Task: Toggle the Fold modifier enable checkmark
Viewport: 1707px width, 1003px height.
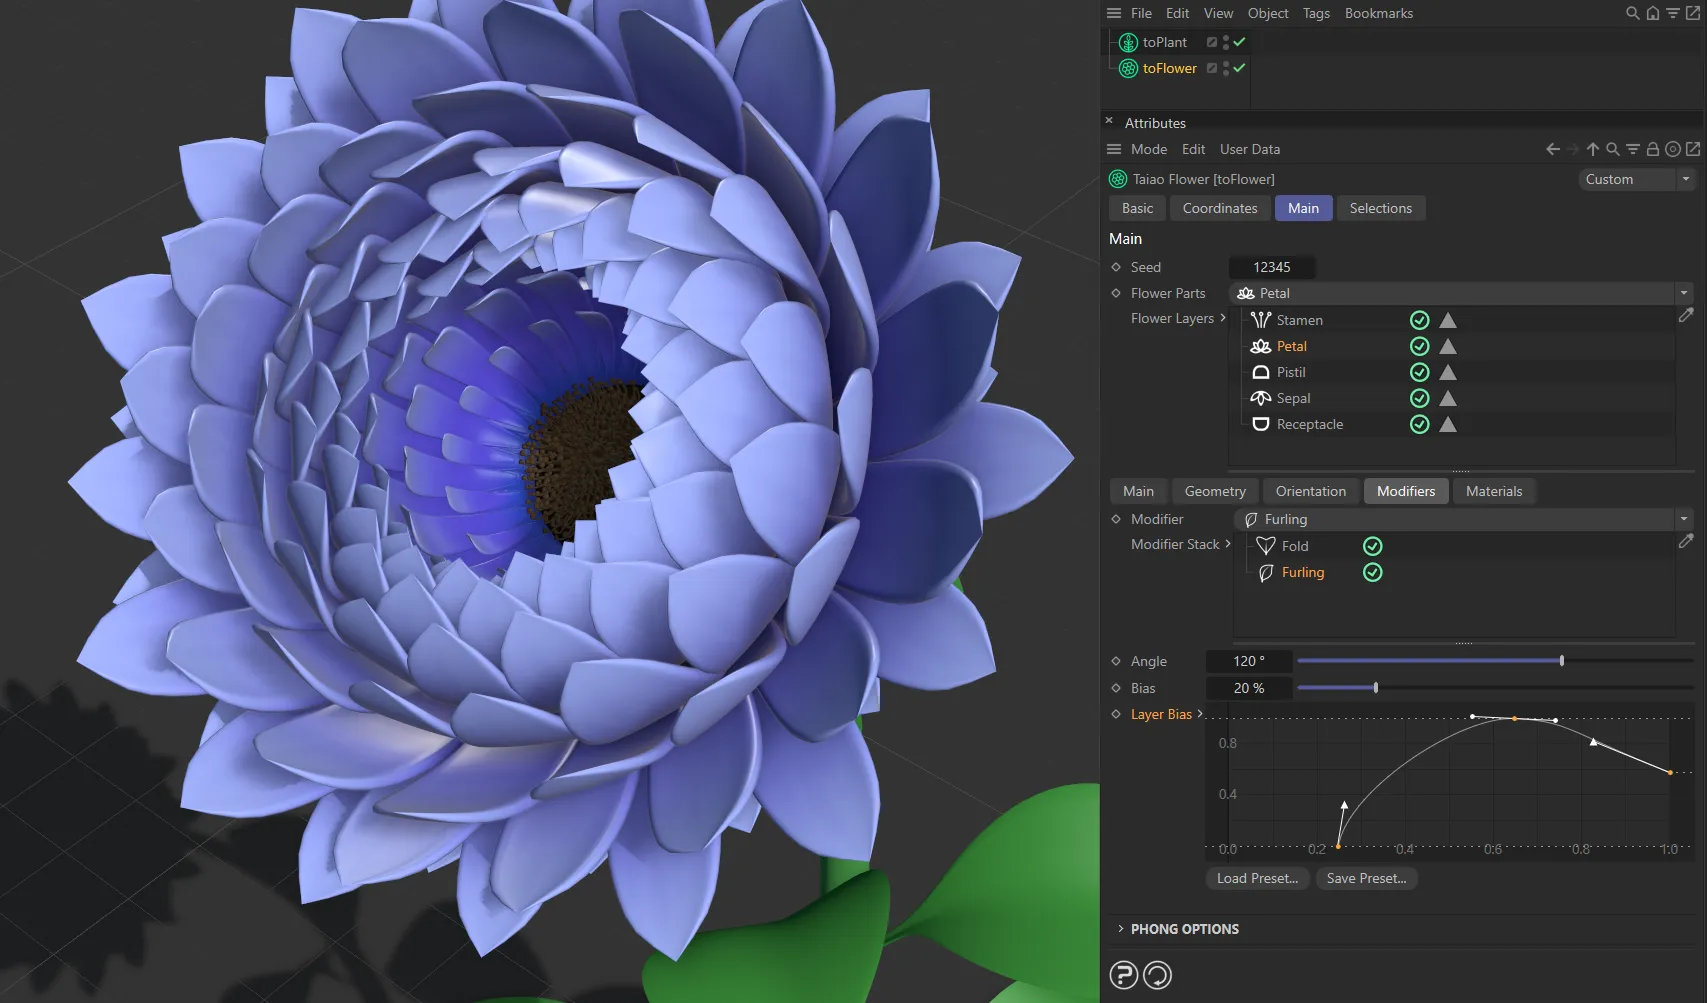Action: (x=1372, y=545)
